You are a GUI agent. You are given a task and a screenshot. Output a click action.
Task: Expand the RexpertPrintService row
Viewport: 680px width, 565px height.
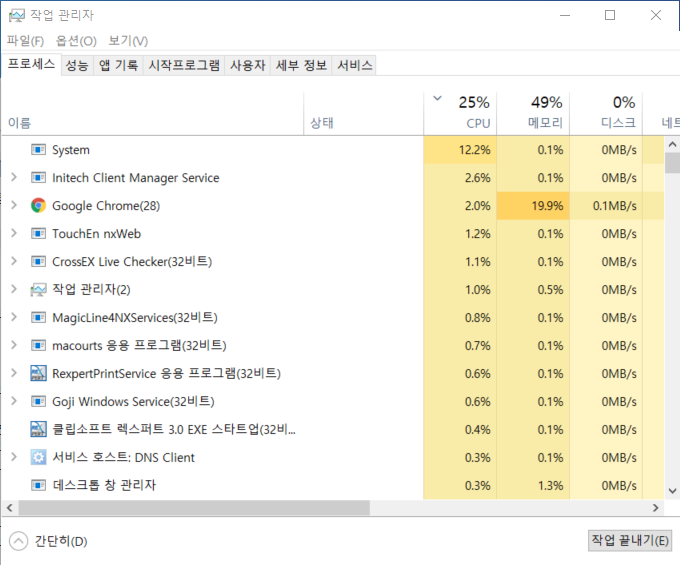point(14,372)
